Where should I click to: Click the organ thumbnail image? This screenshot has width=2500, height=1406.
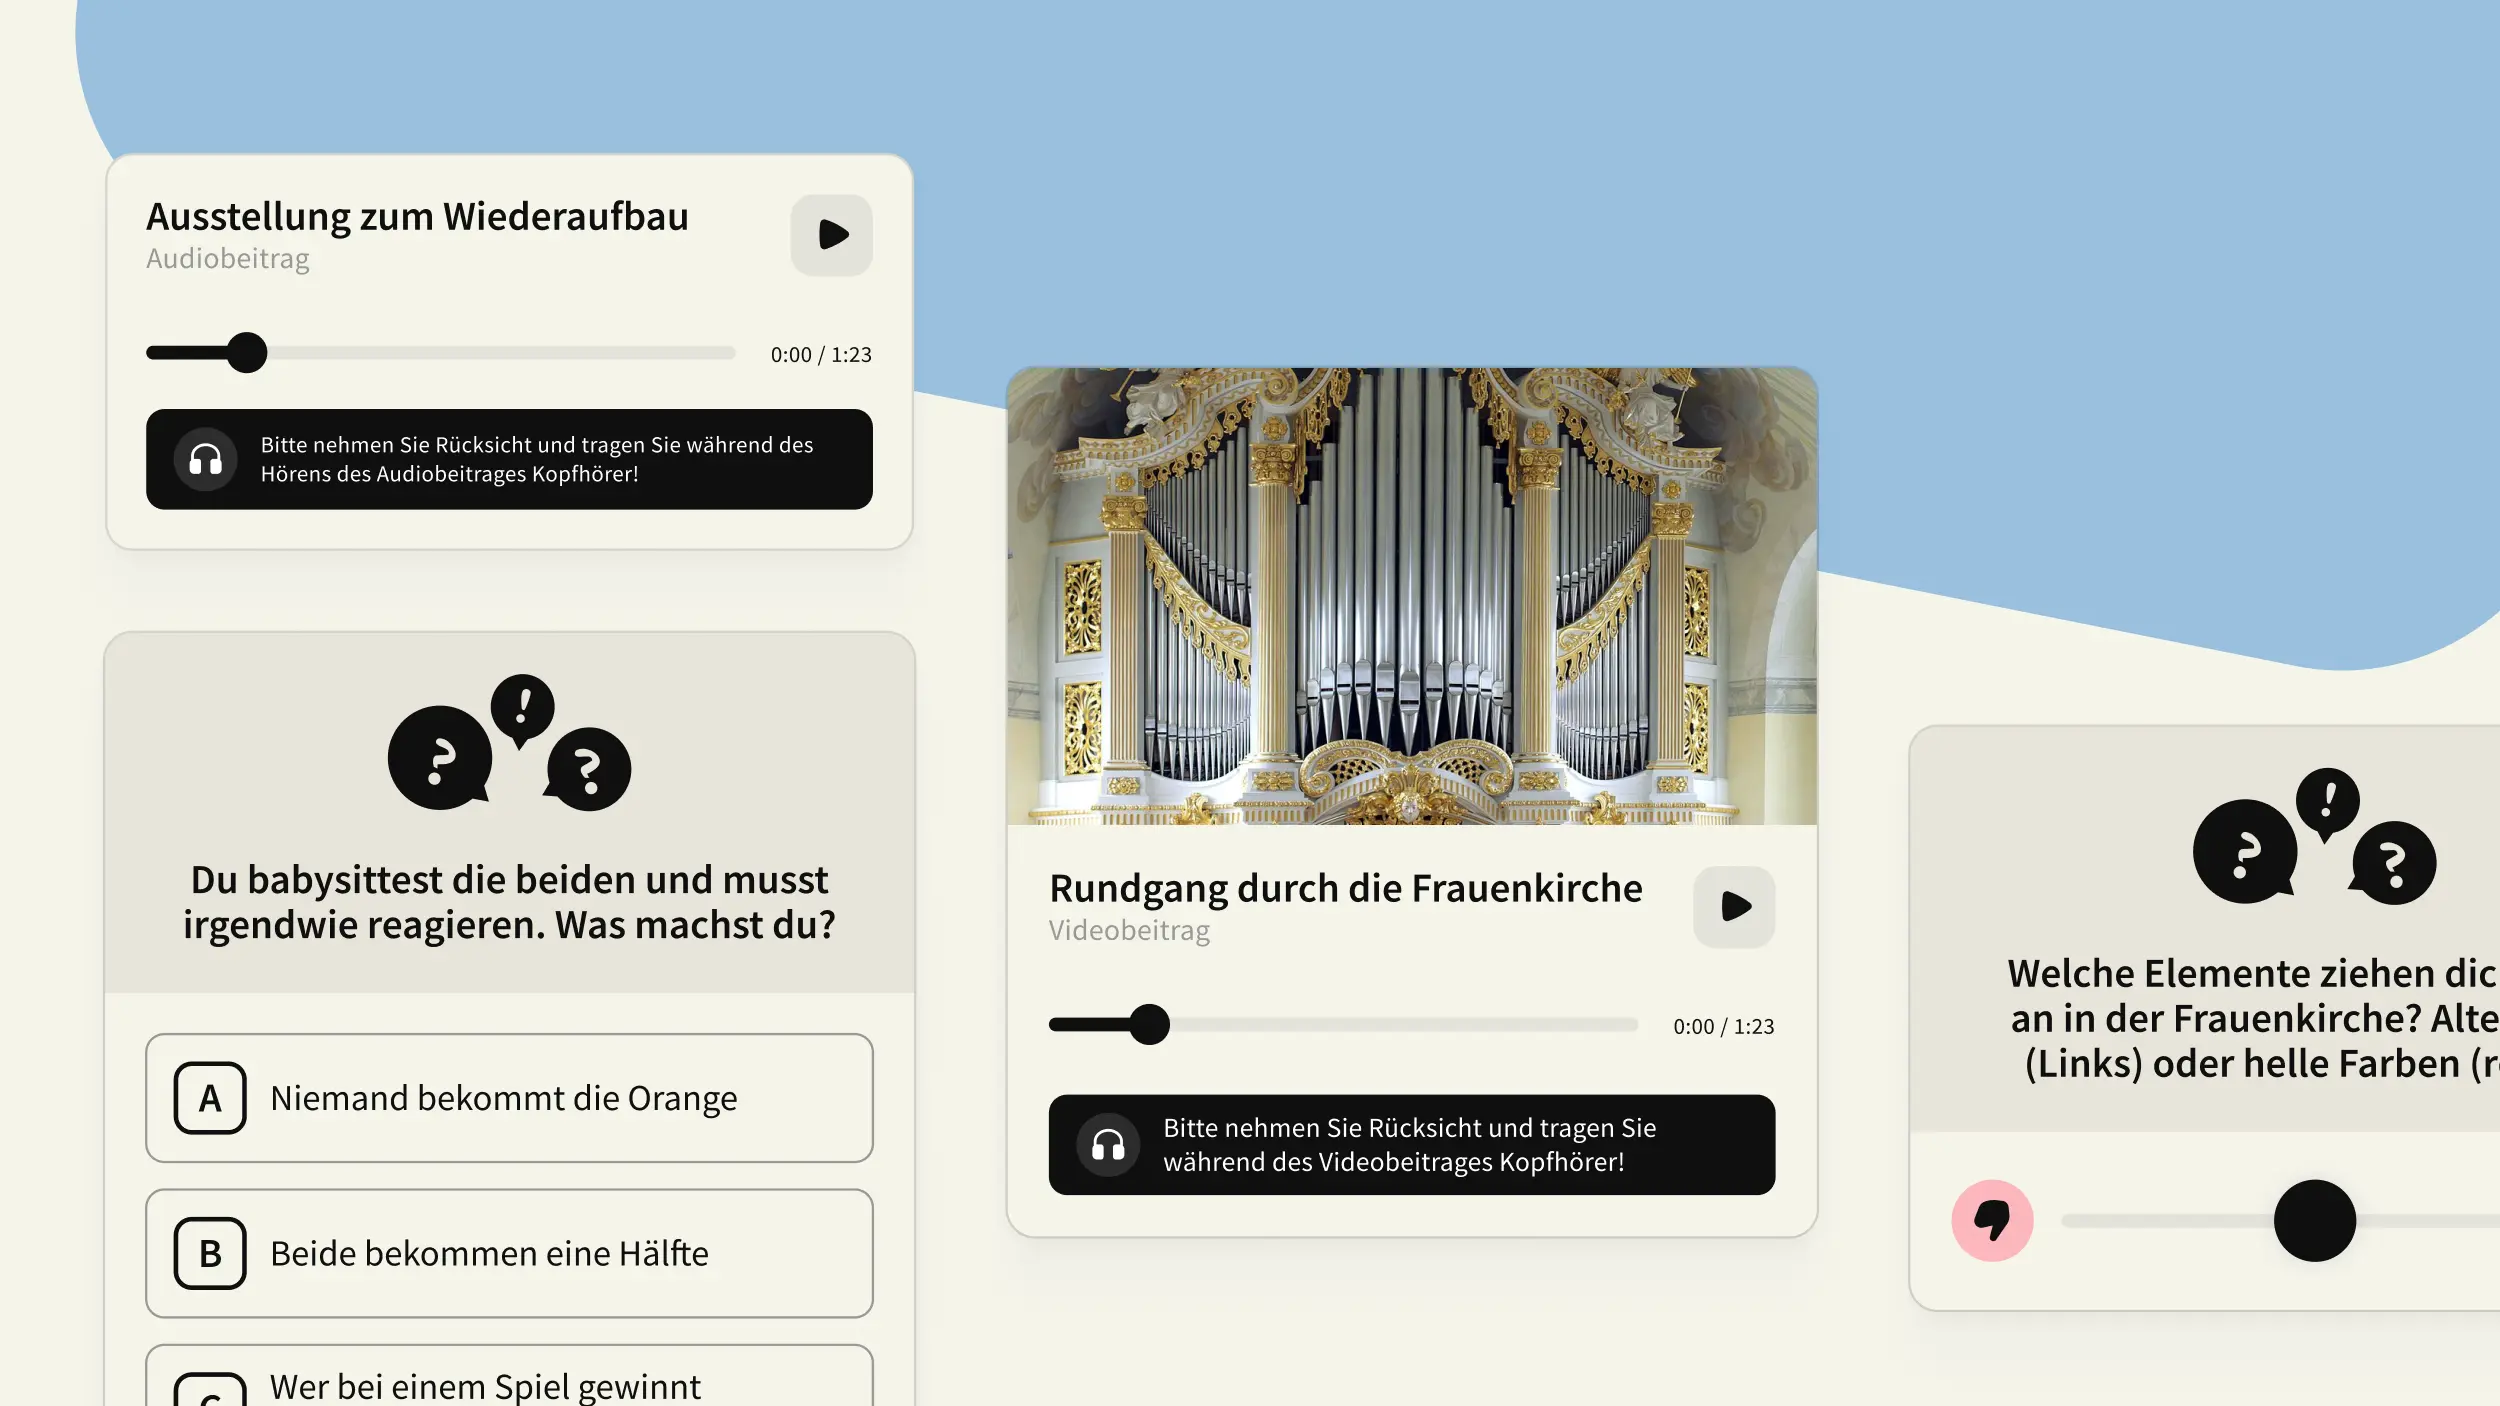(1412, 596)
